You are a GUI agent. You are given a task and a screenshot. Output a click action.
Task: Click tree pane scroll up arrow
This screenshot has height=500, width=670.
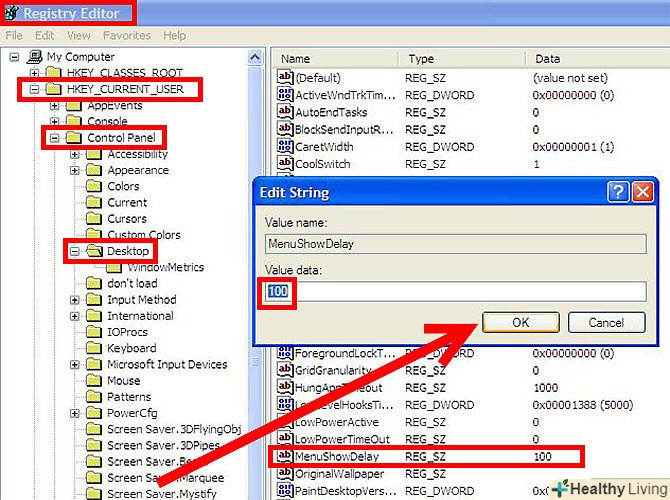click(255, 57)
